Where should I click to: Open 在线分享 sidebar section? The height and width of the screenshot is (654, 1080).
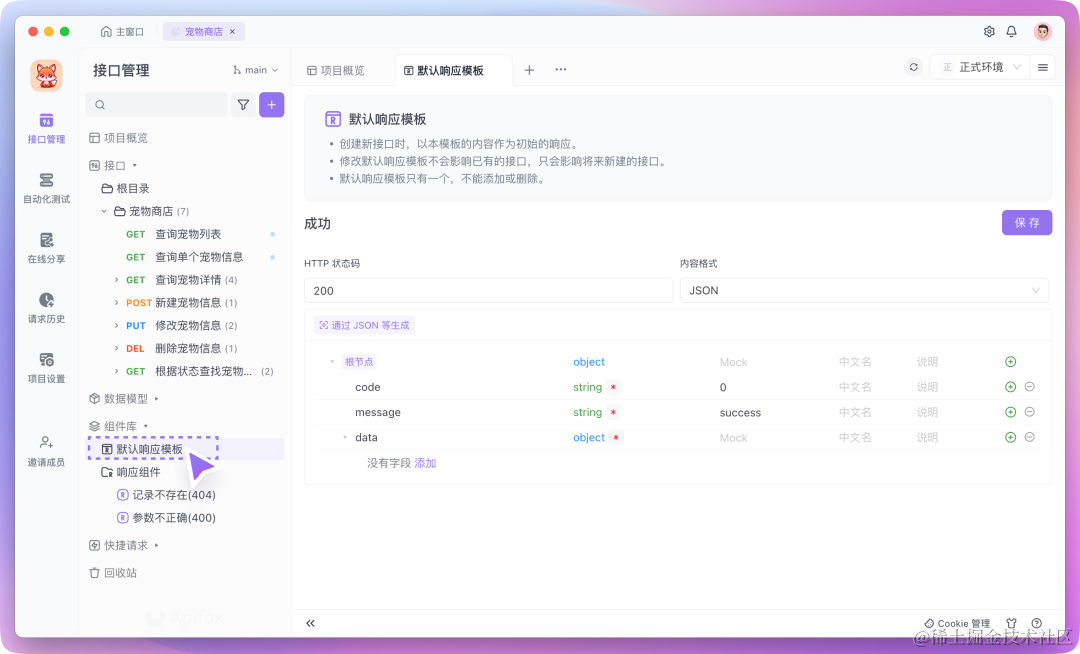tap(46, 249)
